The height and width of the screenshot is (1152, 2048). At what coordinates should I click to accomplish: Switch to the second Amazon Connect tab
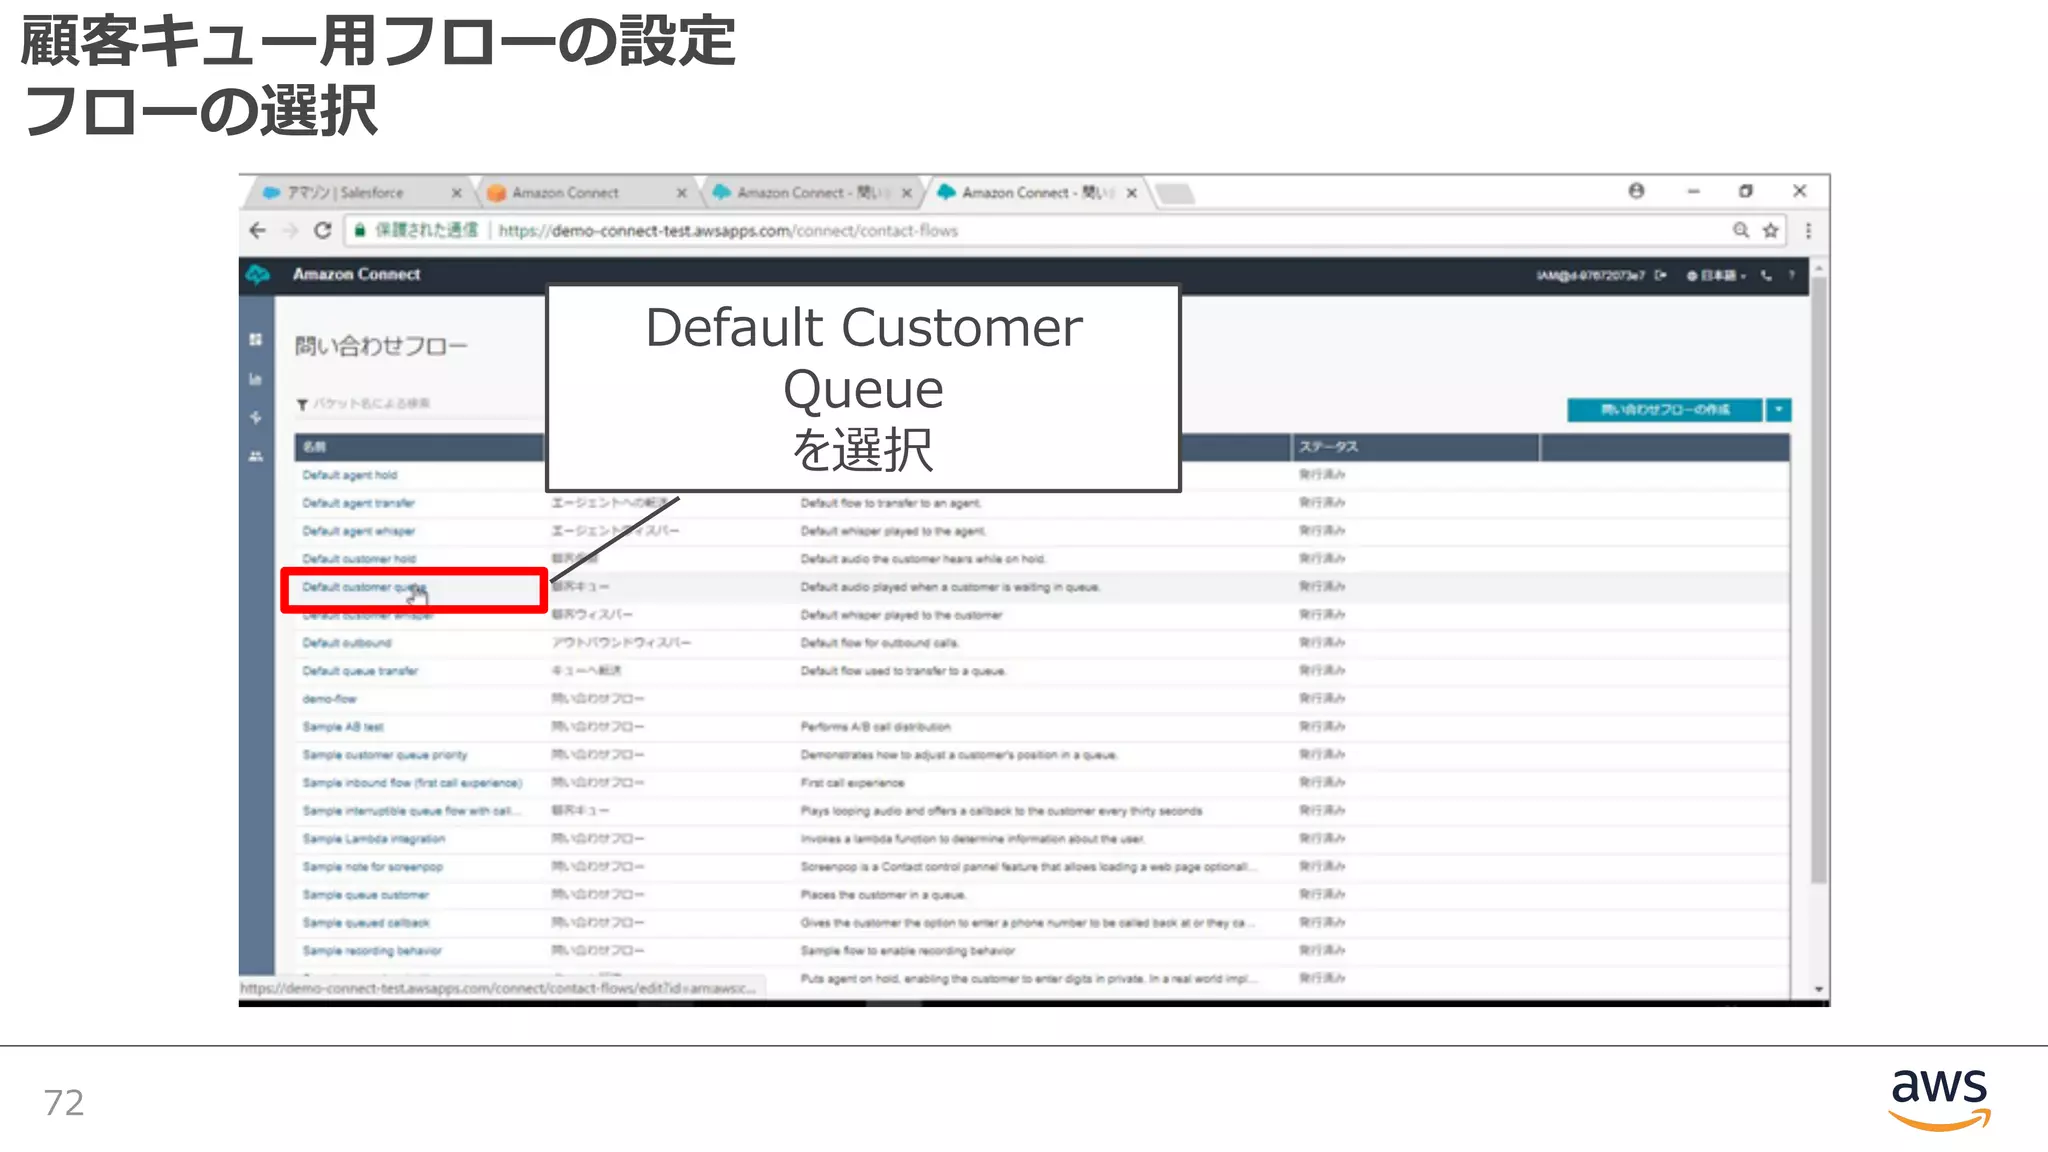(x=585, y=193)
